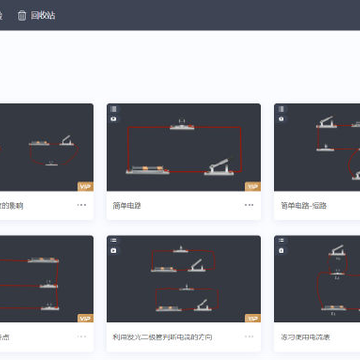The width and height of the screenshot is (360, 360).
Task: Open more options for 利用发光二极管判断电流的方向
Action: tap(249, 337)
